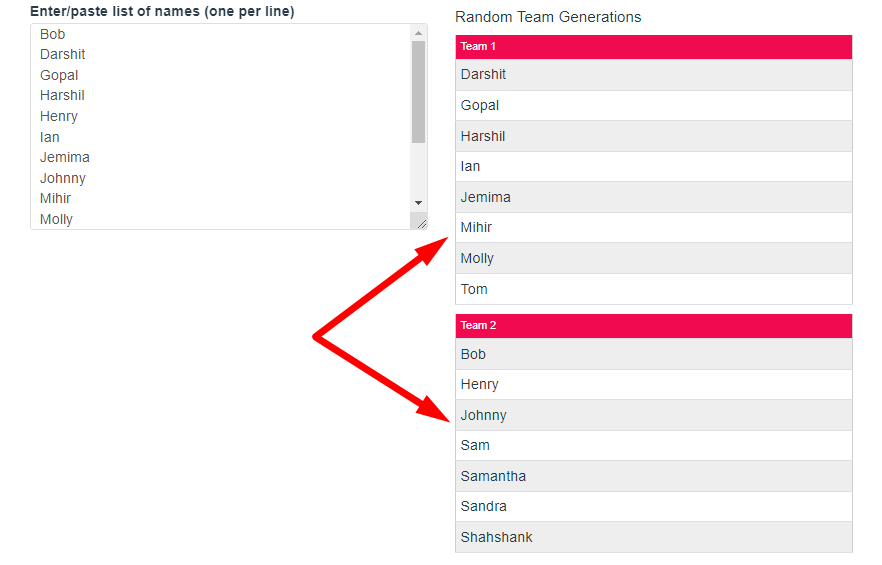882x565 pixels.
Task: Click the scrollbar down arrow in names list
Action: 418,203
